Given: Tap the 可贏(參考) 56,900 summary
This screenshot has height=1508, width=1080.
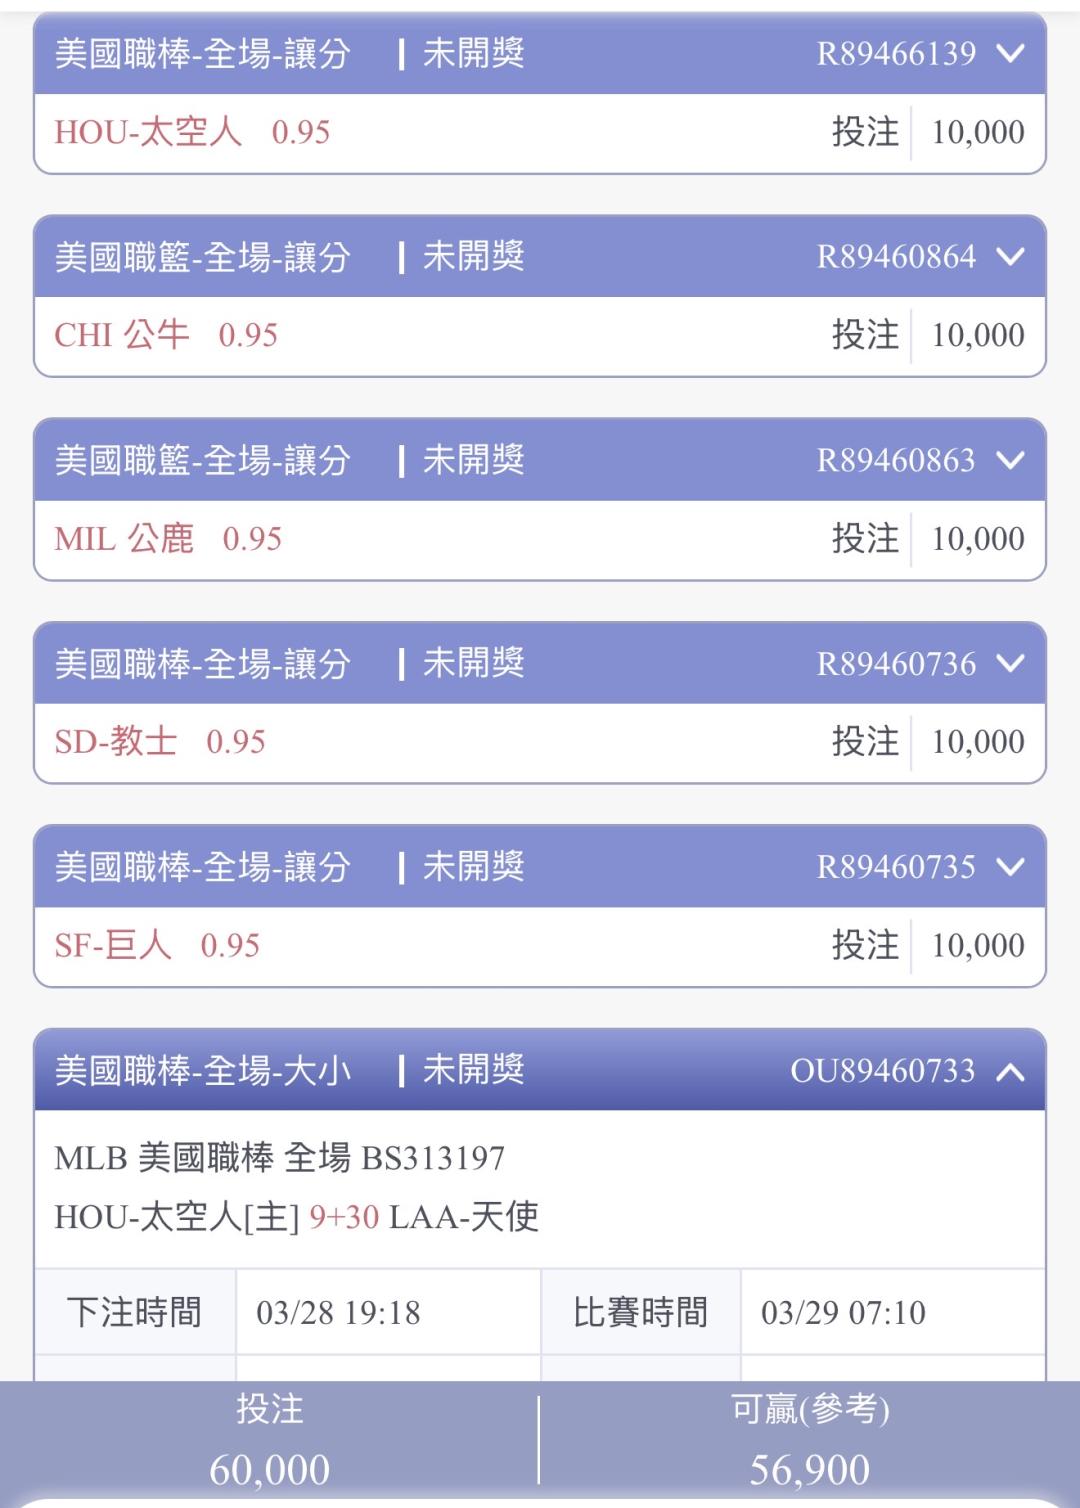Looking at the screenshot, I should click(810, 1442).
